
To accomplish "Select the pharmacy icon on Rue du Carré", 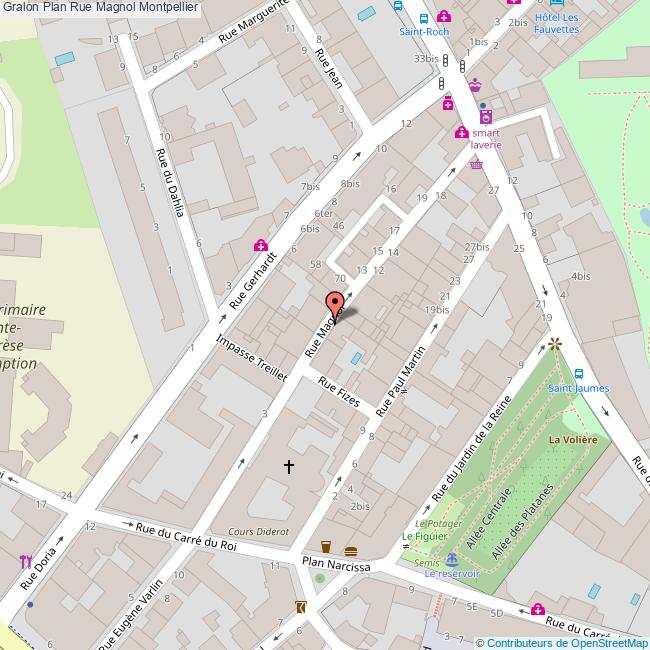I will pos(538,609).
